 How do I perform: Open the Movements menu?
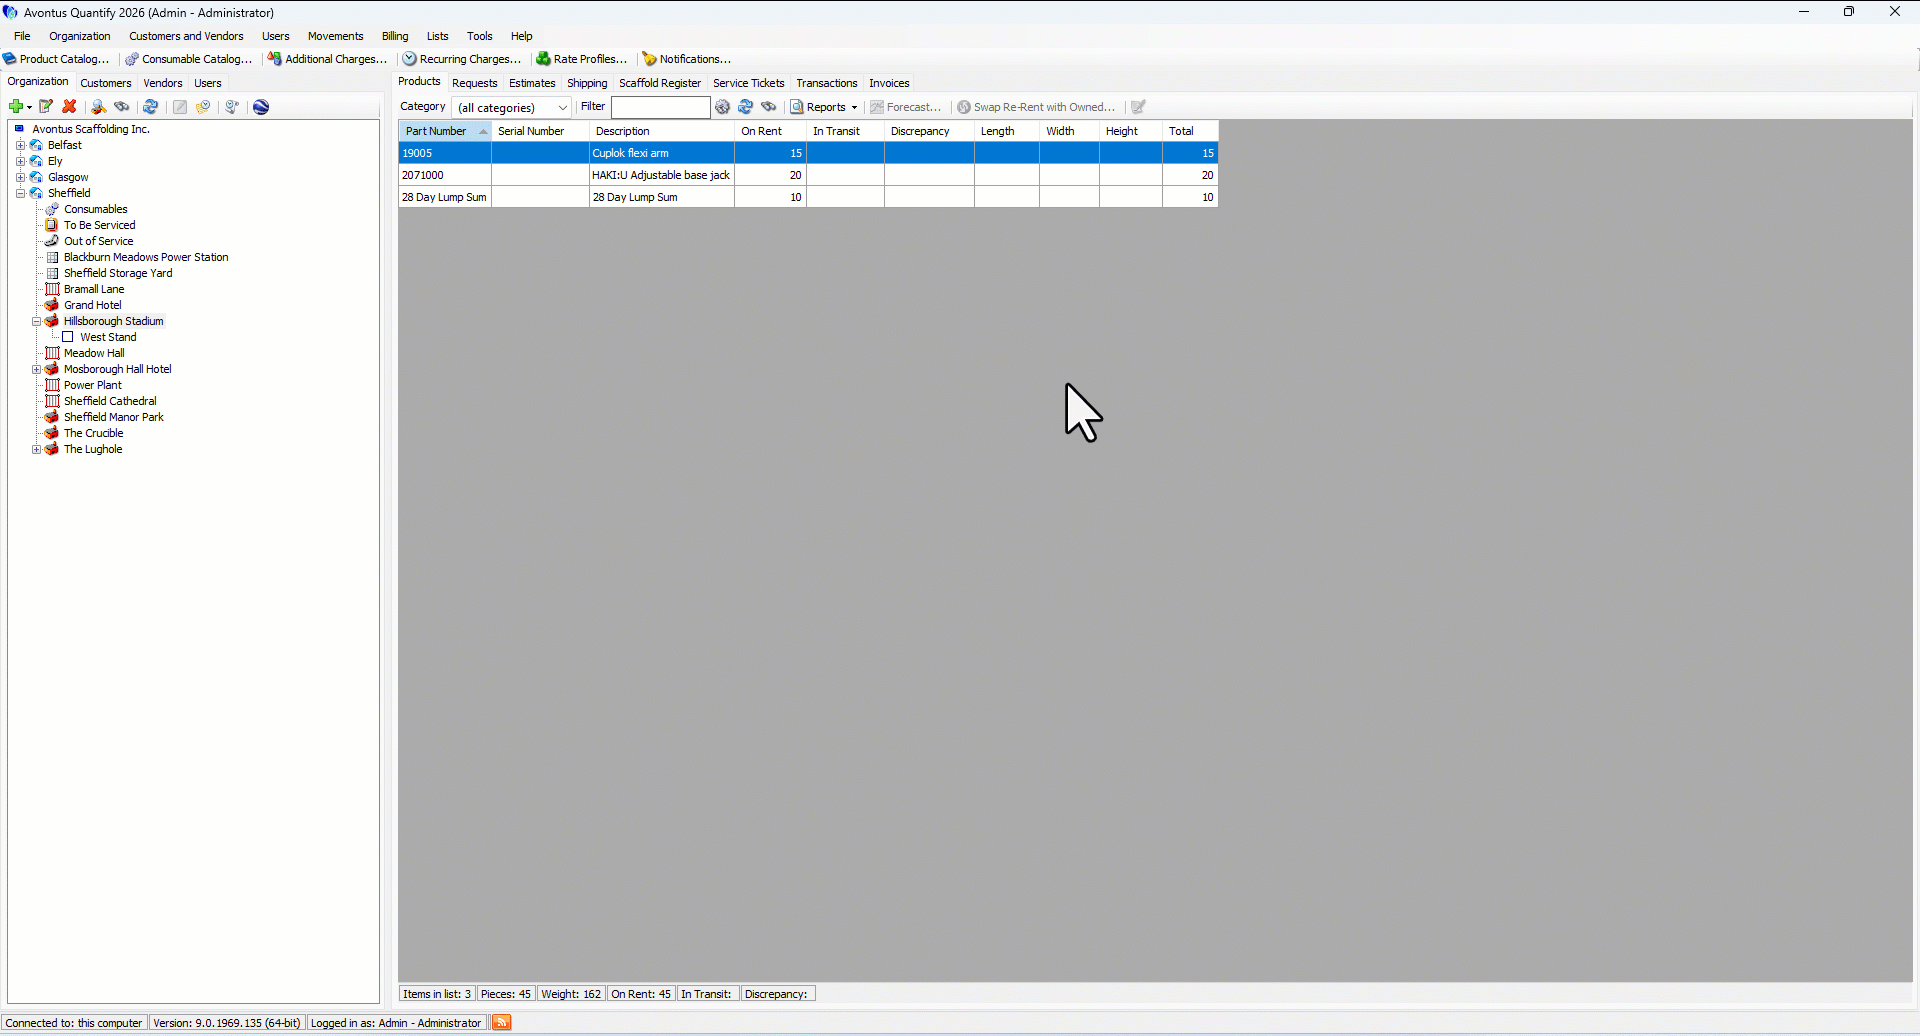[x=336, y=36]
